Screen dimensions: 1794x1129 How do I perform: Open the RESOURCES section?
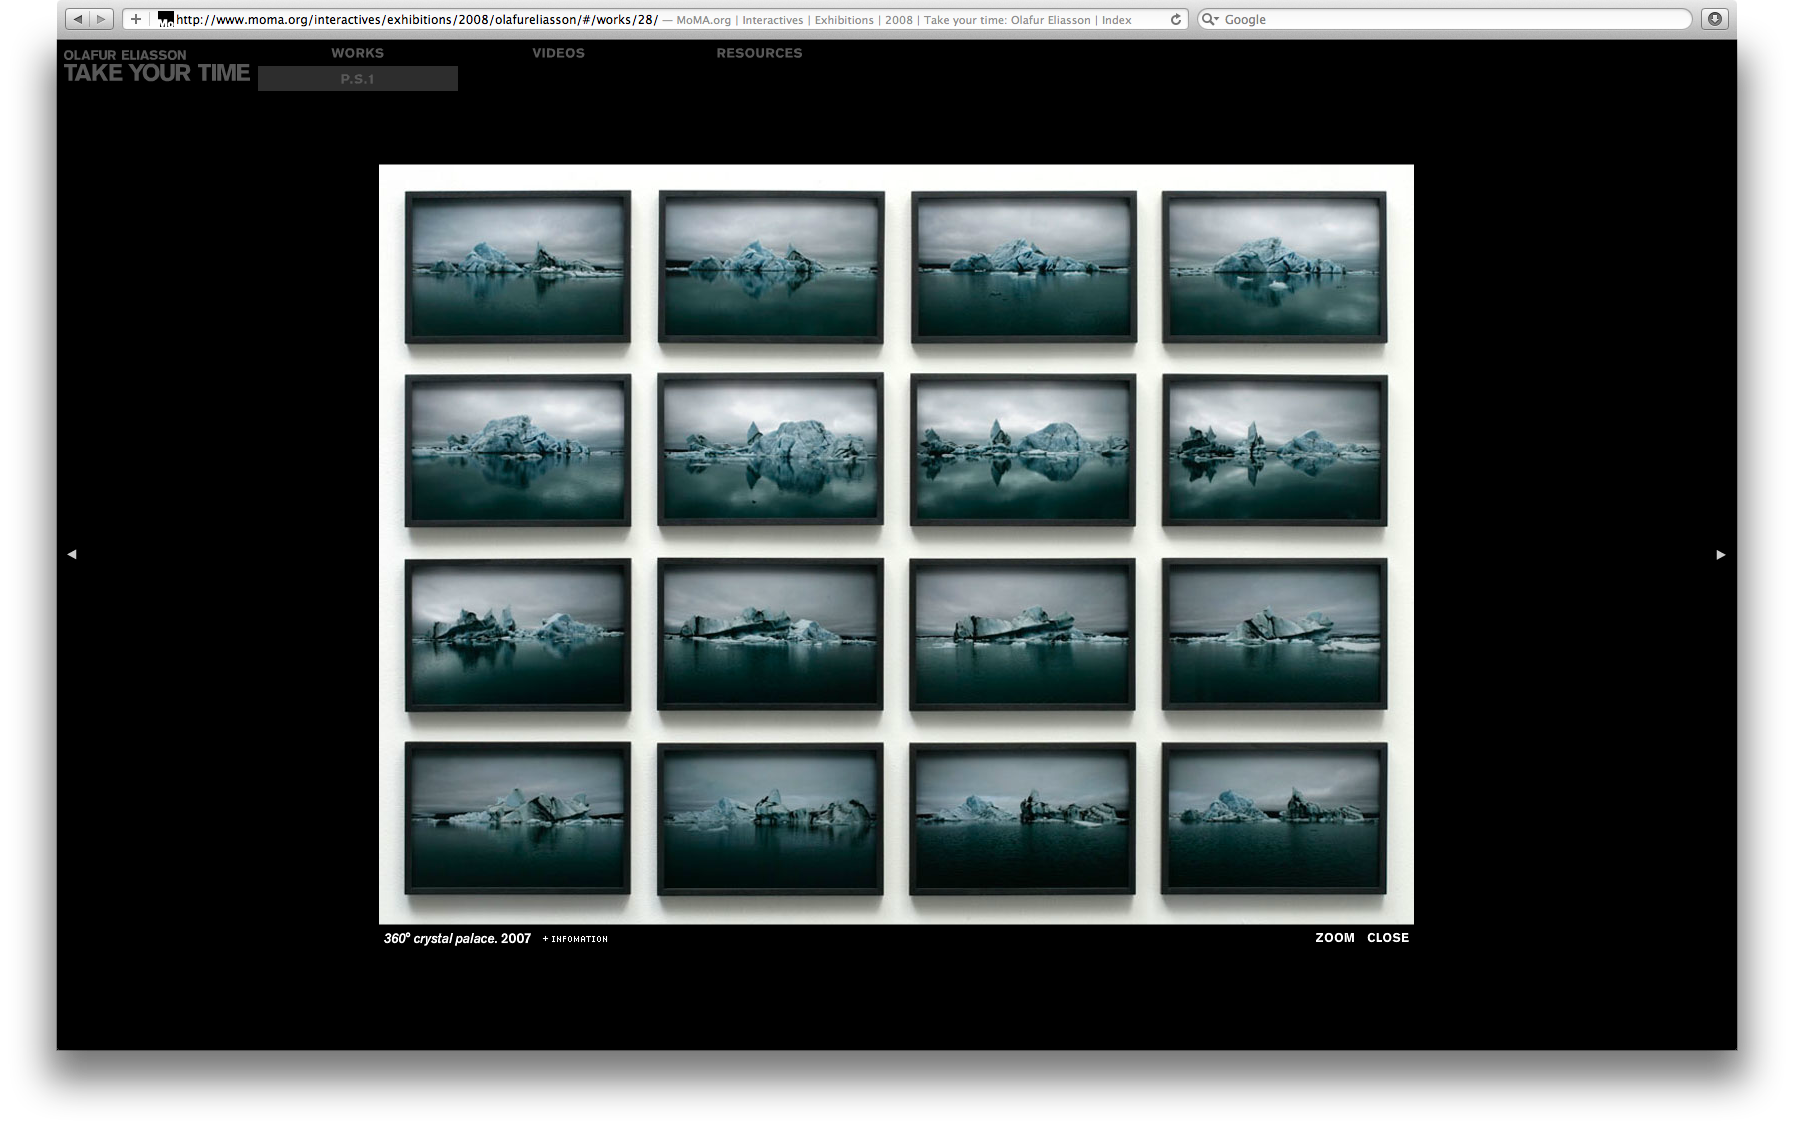[x=759, y=53]
